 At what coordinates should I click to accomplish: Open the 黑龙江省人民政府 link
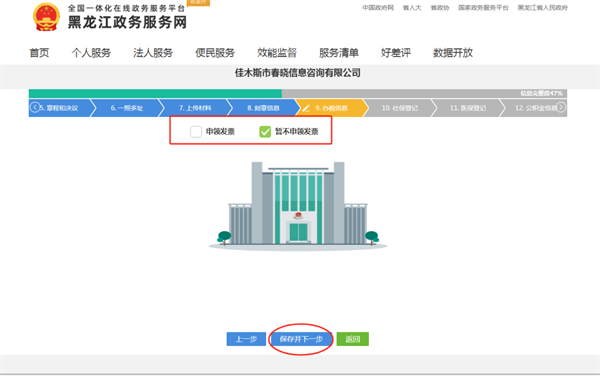pos(543,8)
